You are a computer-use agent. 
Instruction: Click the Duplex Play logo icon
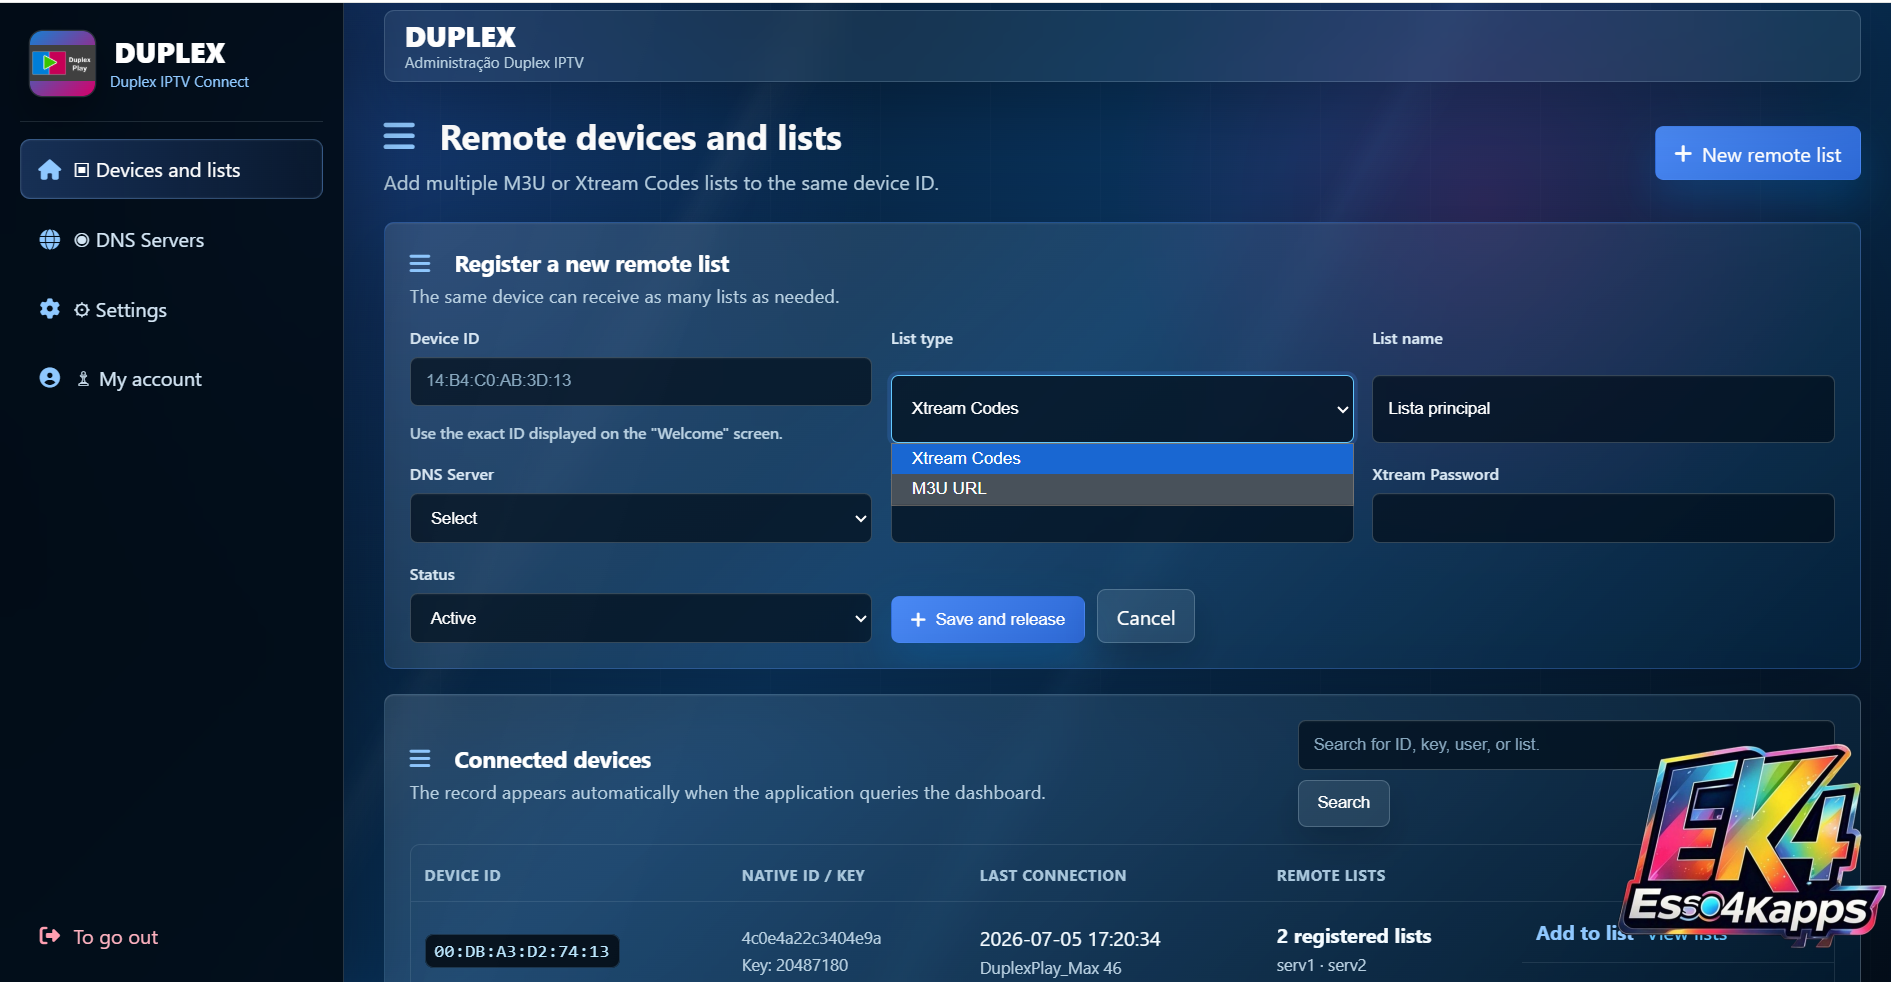pos(62,64)
